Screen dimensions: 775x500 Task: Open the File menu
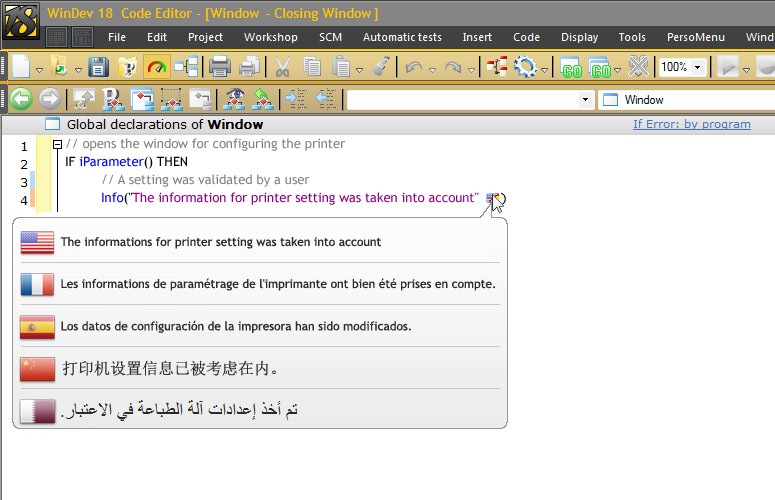pos(117,37)
